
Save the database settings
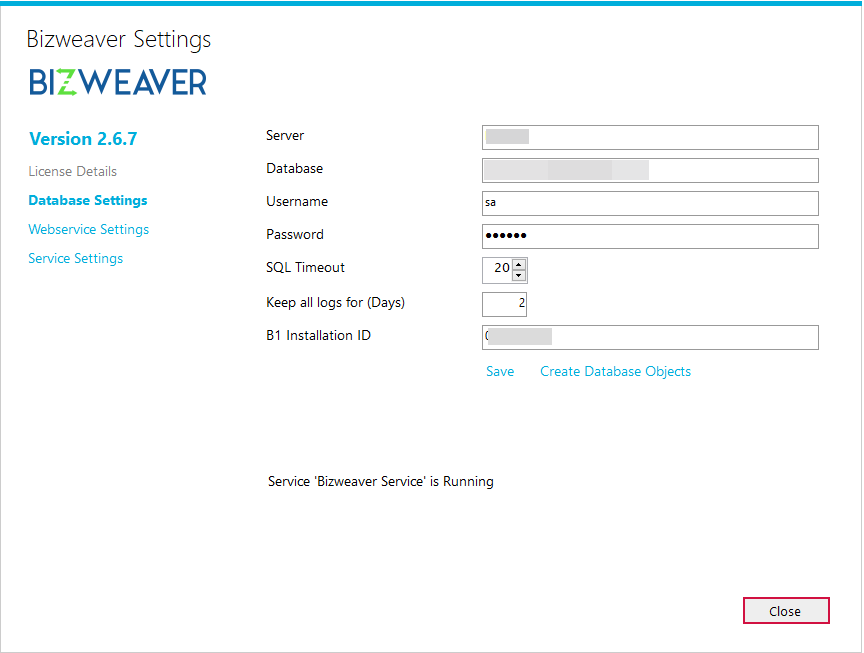[x=500, y=371]
